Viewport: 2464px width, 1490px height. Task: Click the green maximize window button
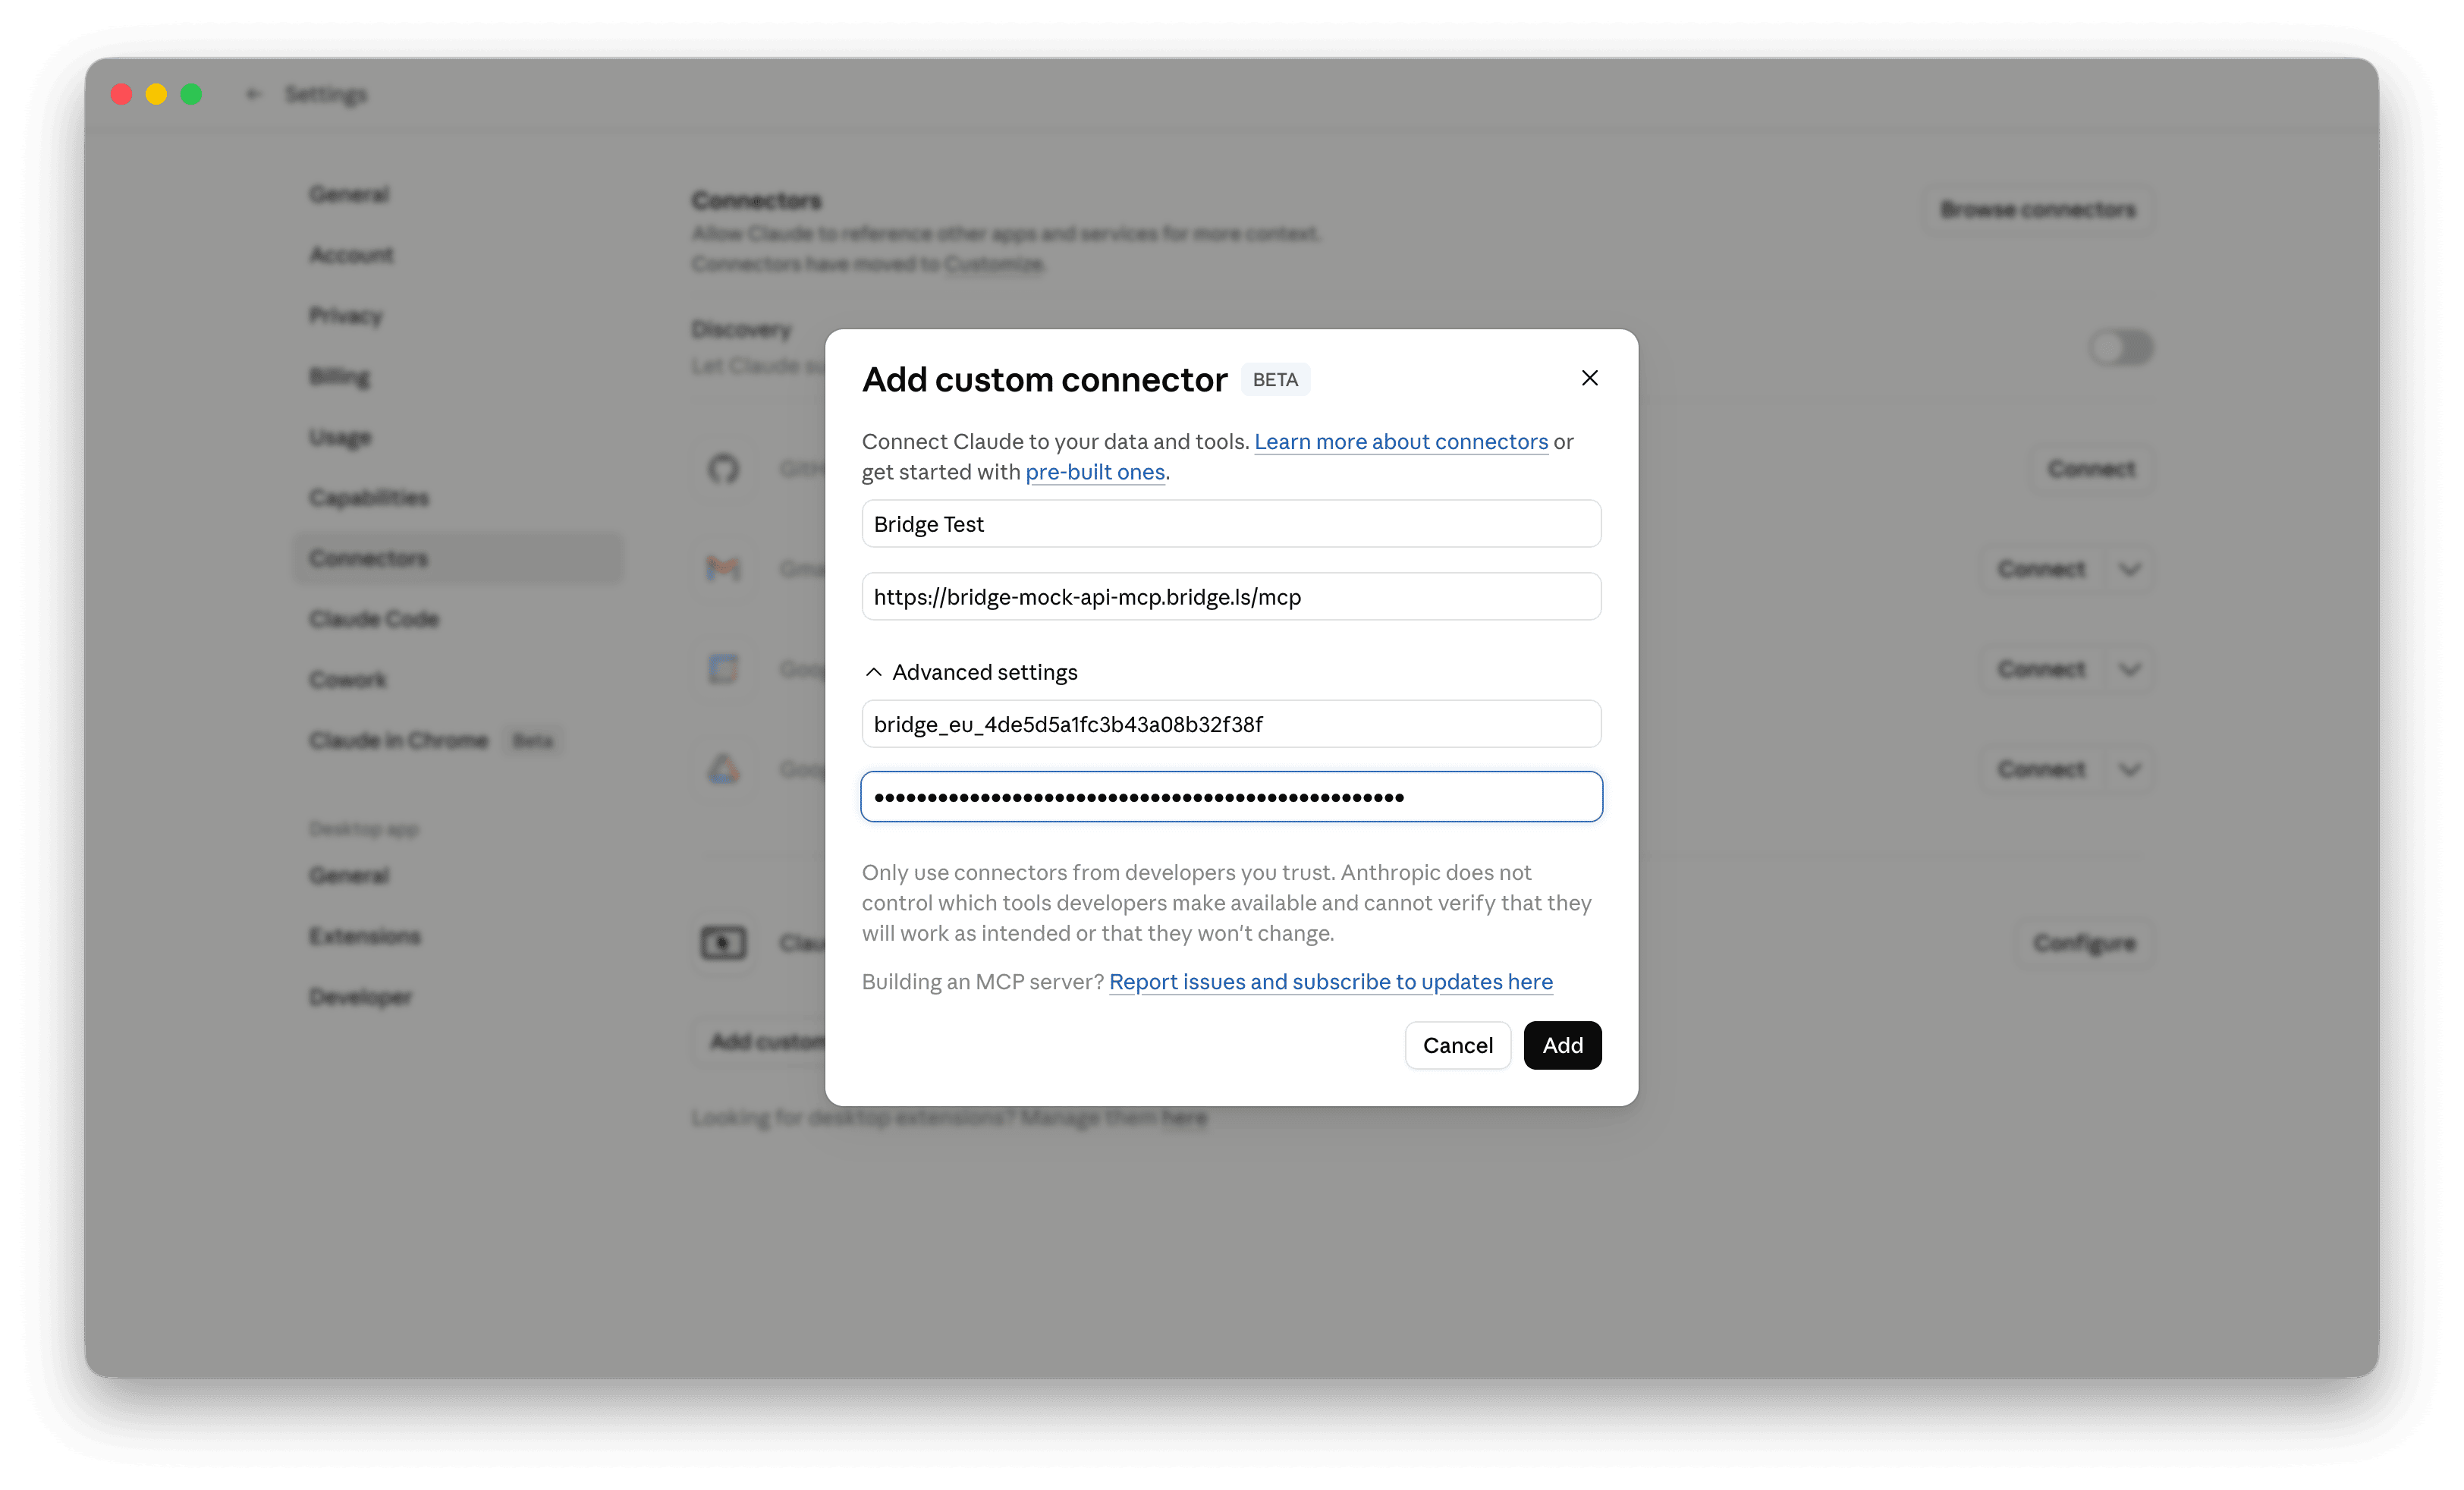click(191, 94)
